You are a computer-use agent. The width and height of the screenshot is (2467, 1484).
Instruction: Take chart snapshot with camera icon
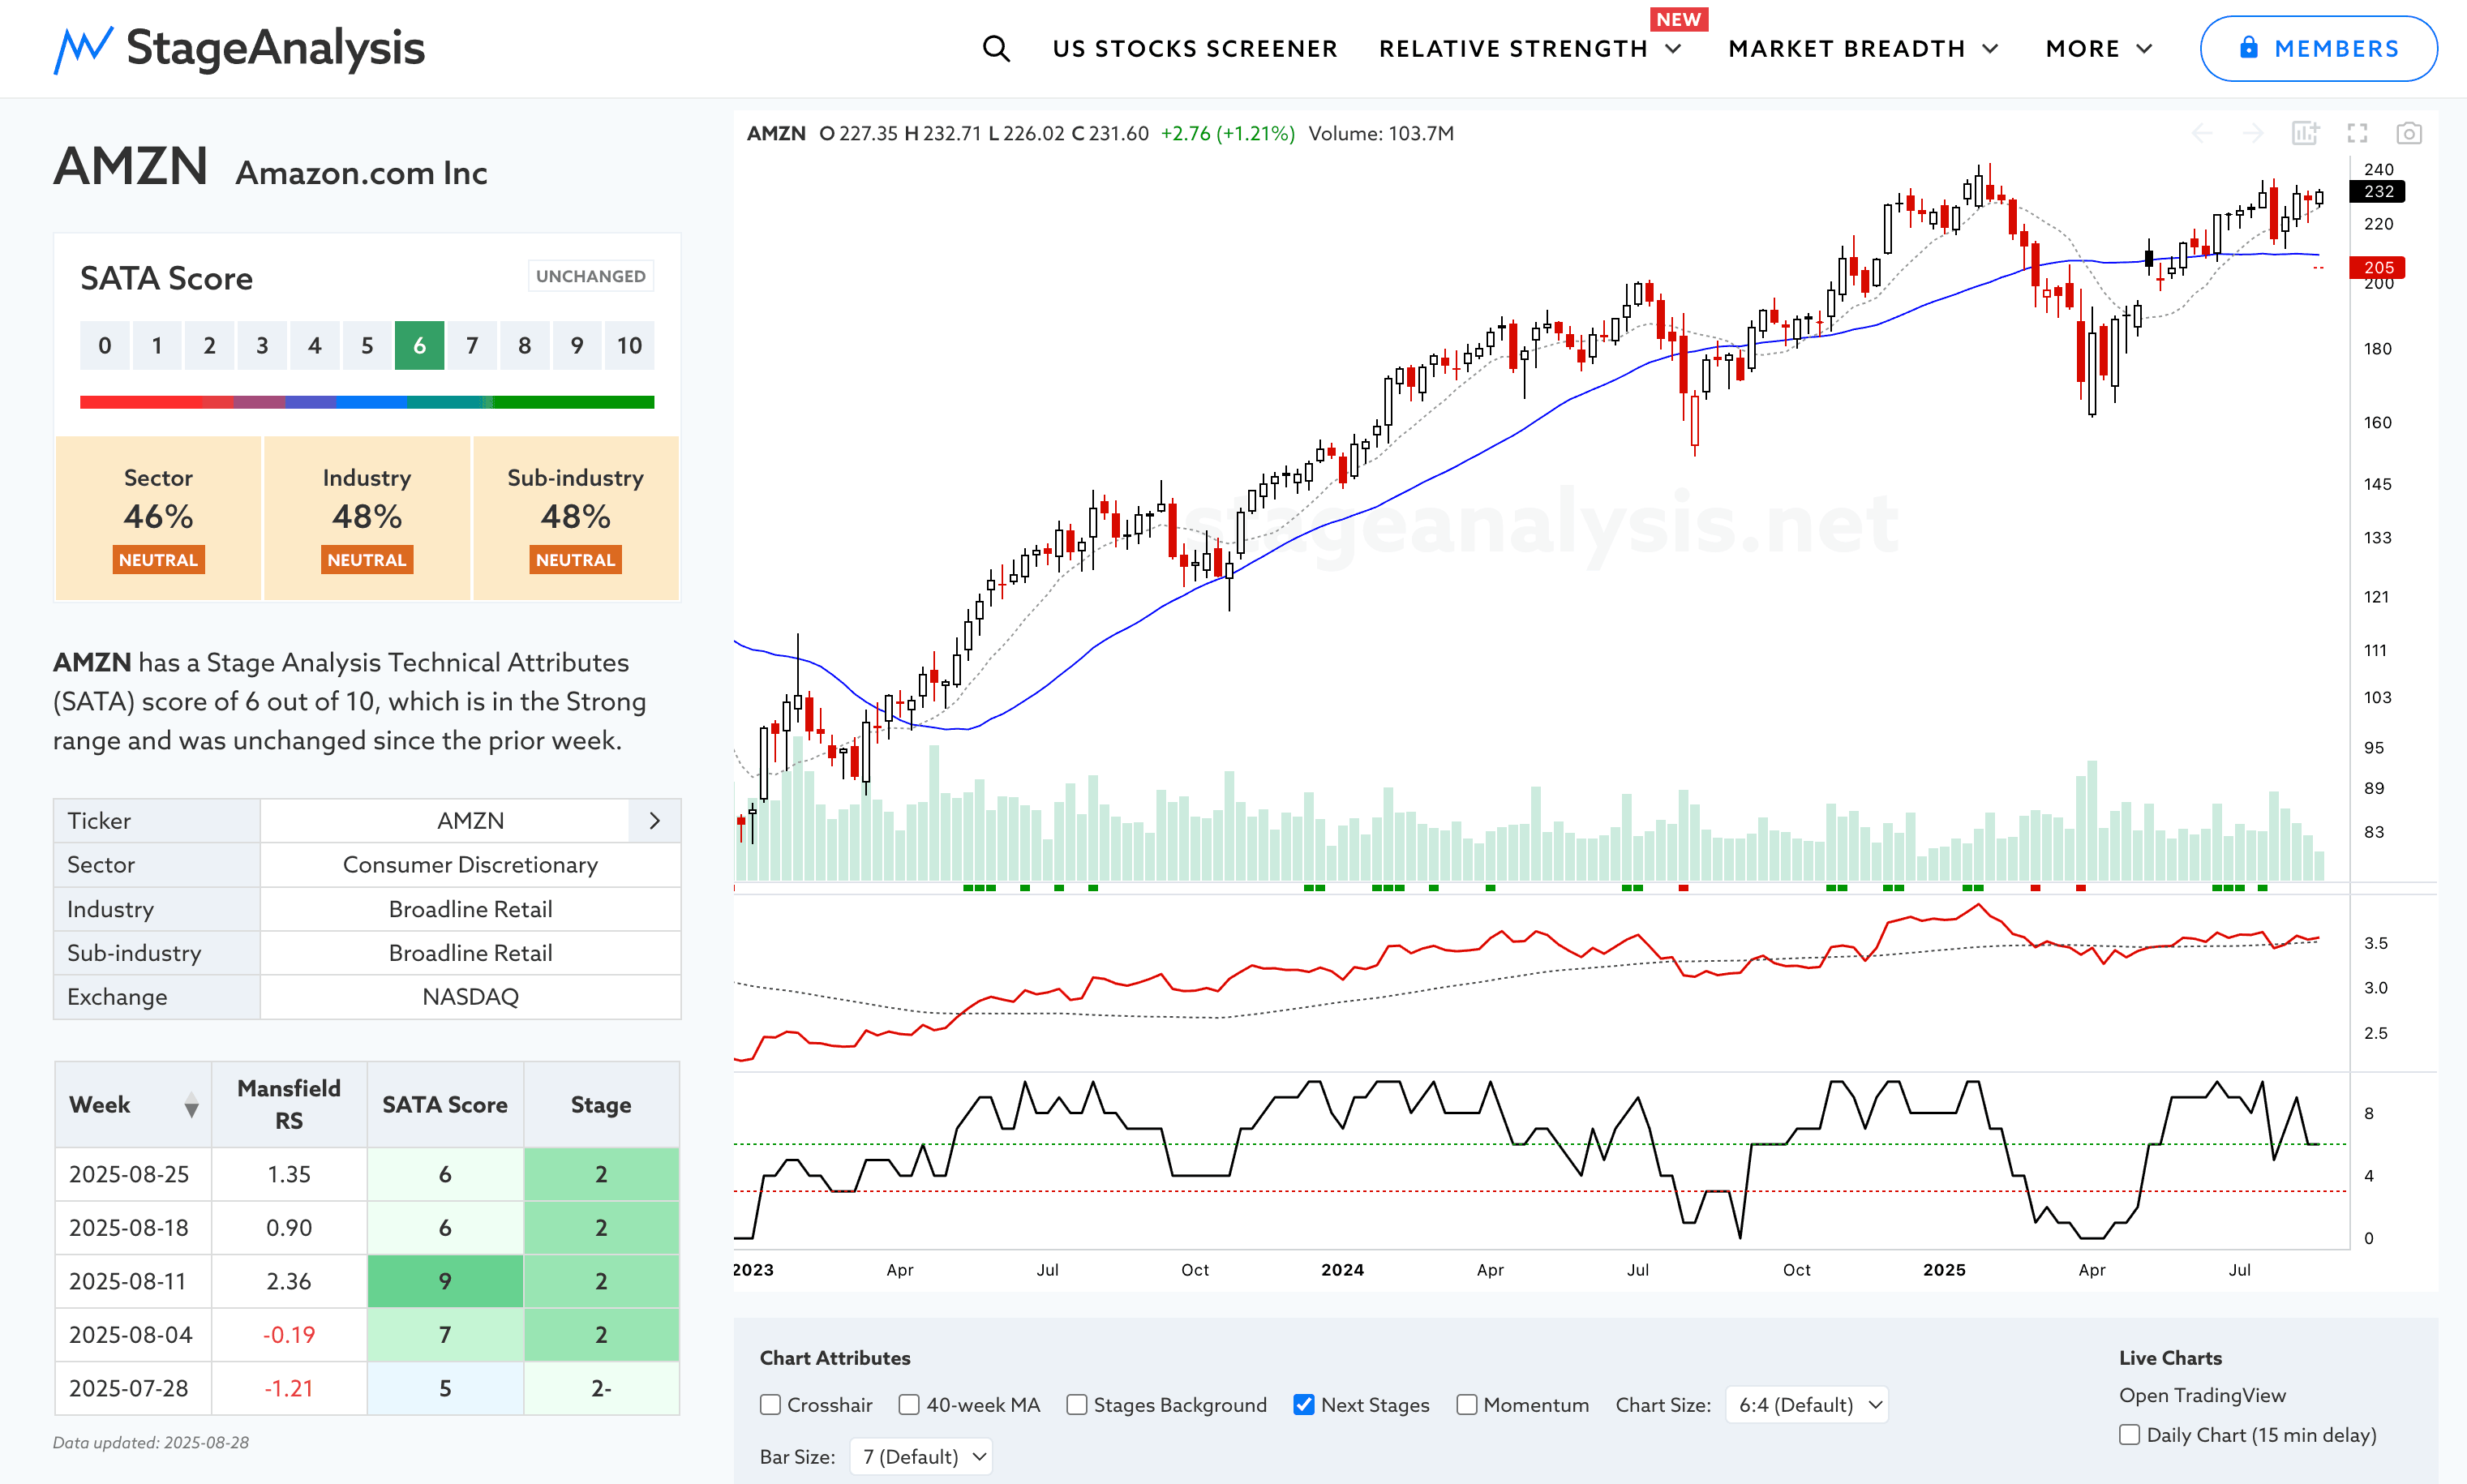(2409, 133)
